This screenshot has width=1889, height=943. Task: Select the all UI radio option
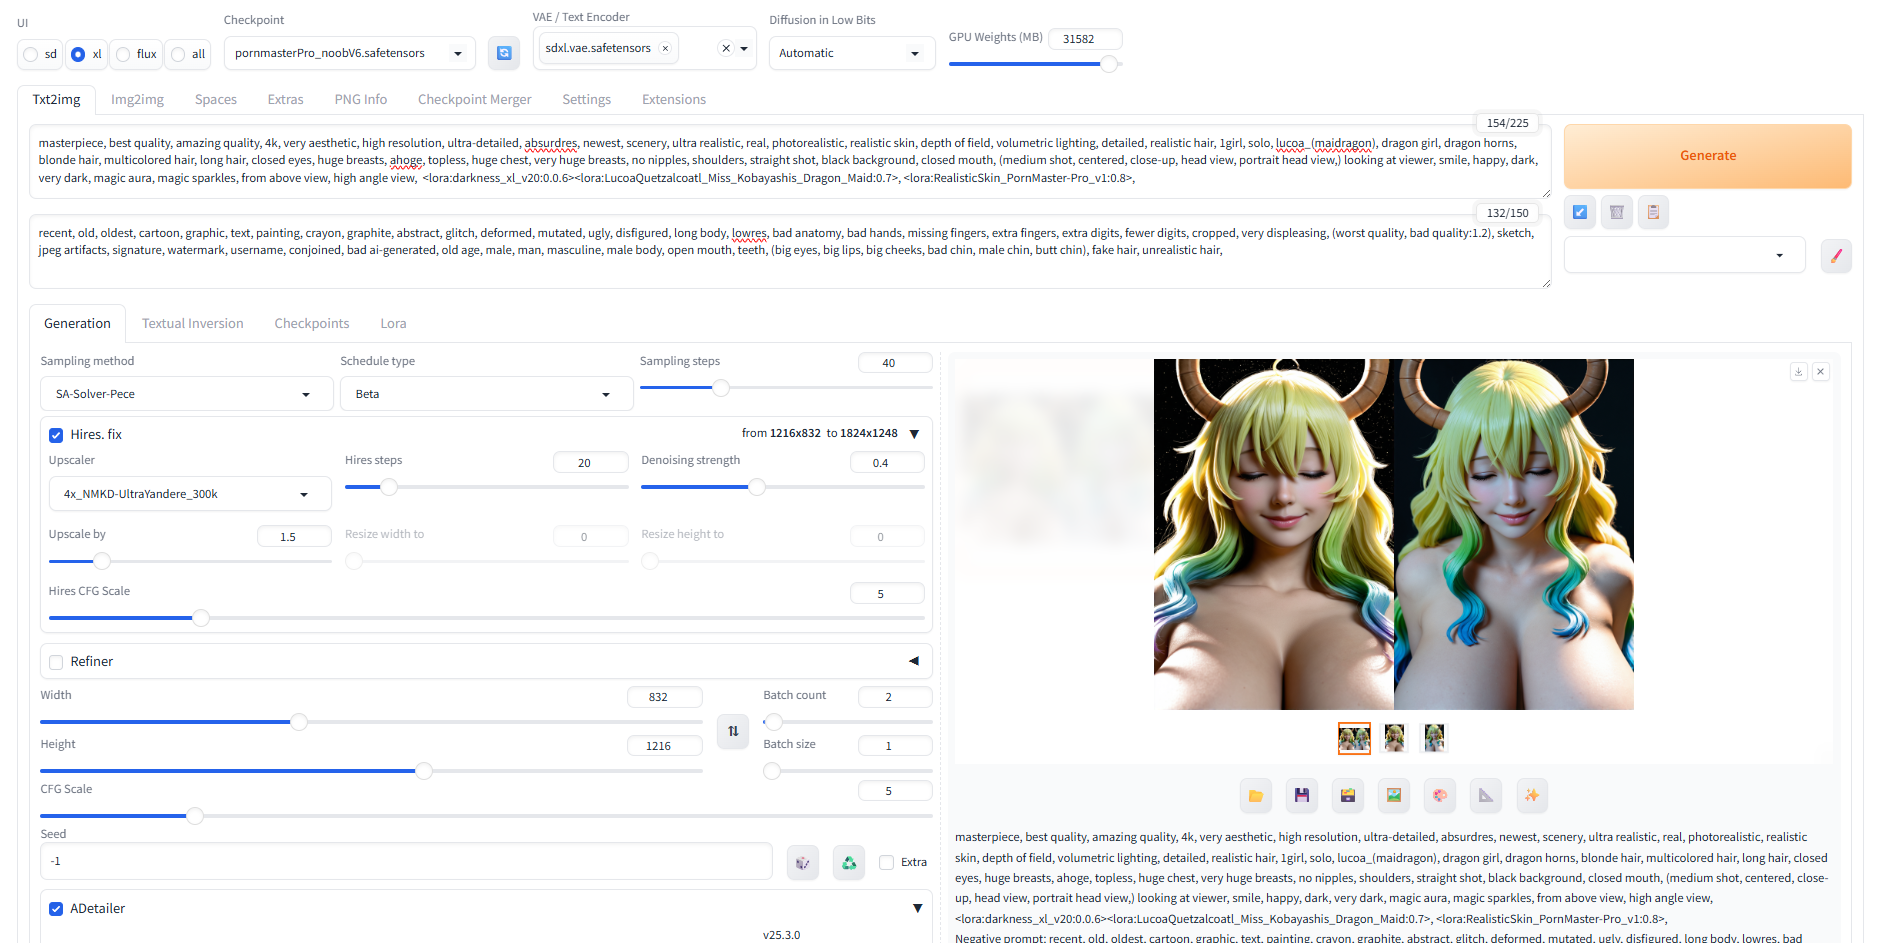[178, 54]
